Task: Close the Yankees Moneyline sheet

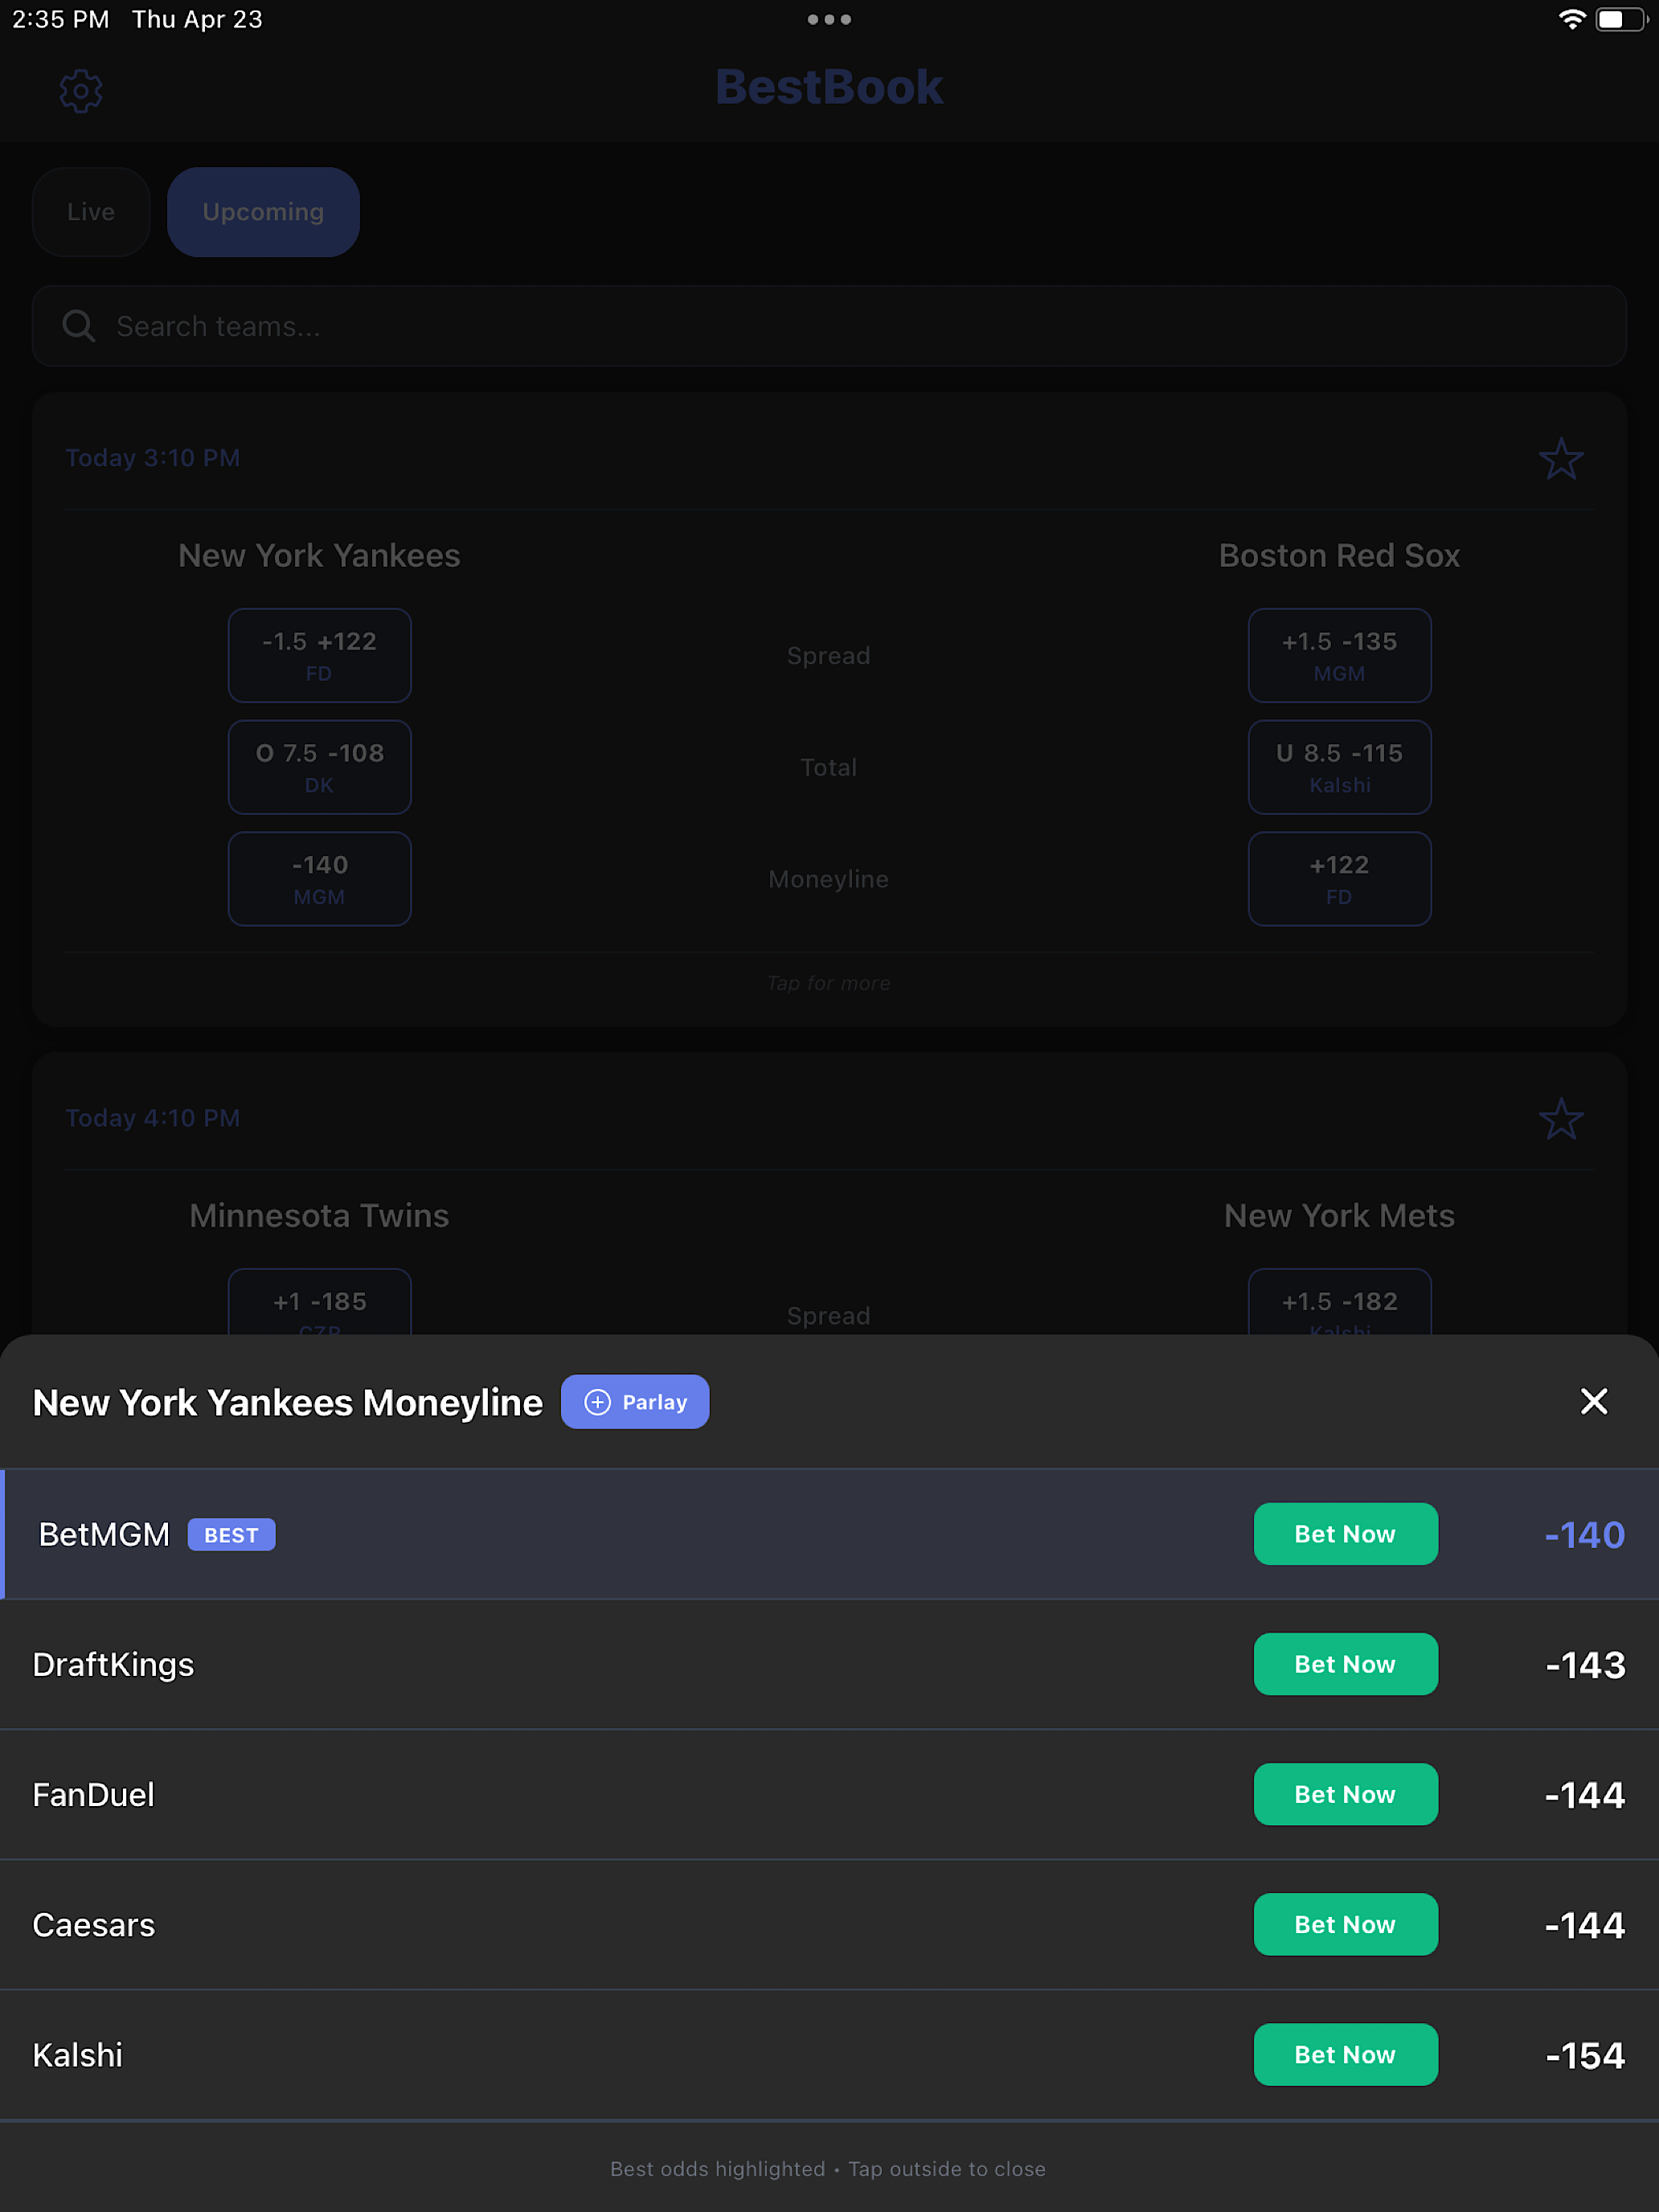Action: tap(1594, 1401)
